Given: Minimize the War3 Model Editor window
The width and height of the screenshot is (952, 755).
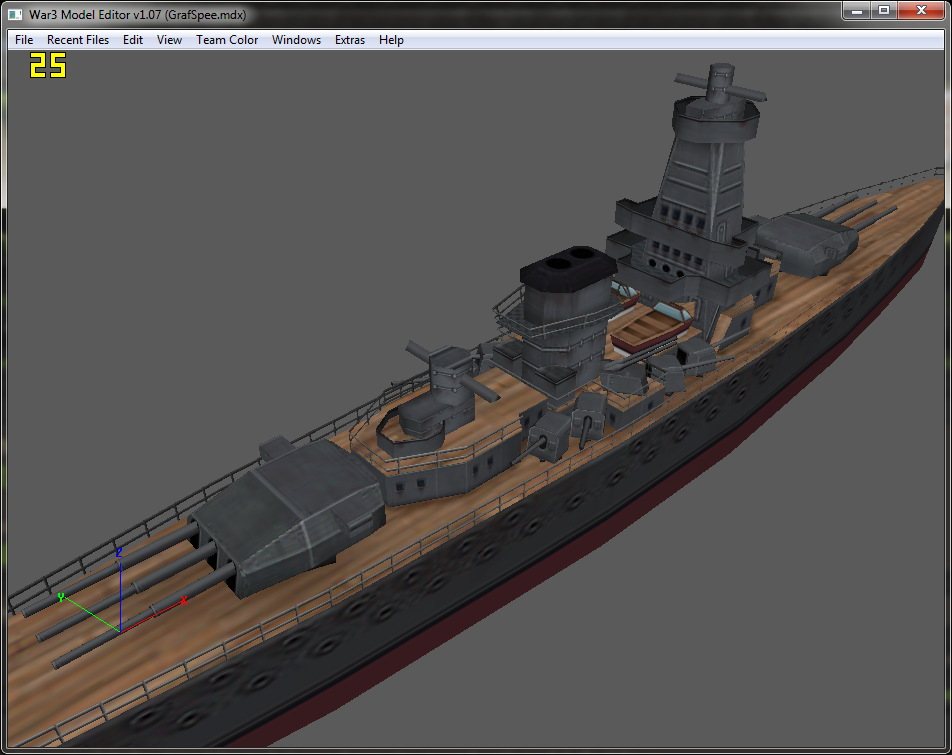Looking at the screenshot, I should 857,10.
